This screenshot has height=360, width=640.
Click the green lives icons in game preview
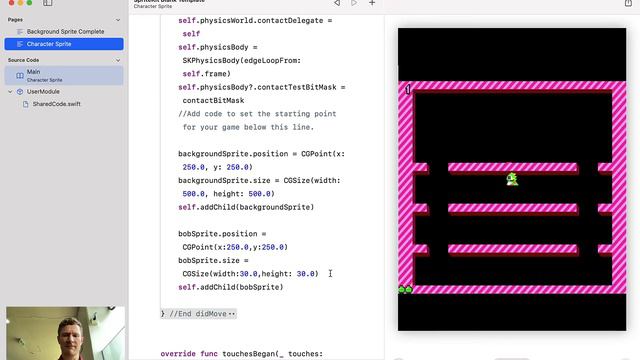point(405,289)
